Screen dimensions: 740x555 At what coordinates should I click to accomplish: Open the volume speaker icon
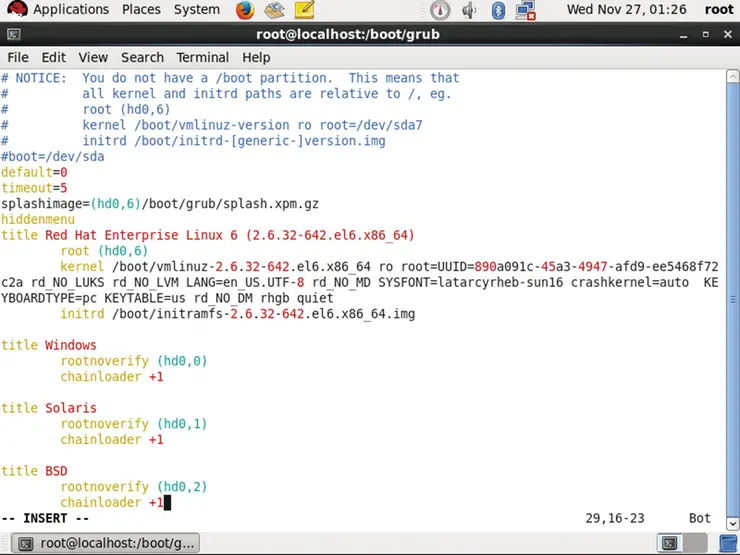tap(470, 10)
